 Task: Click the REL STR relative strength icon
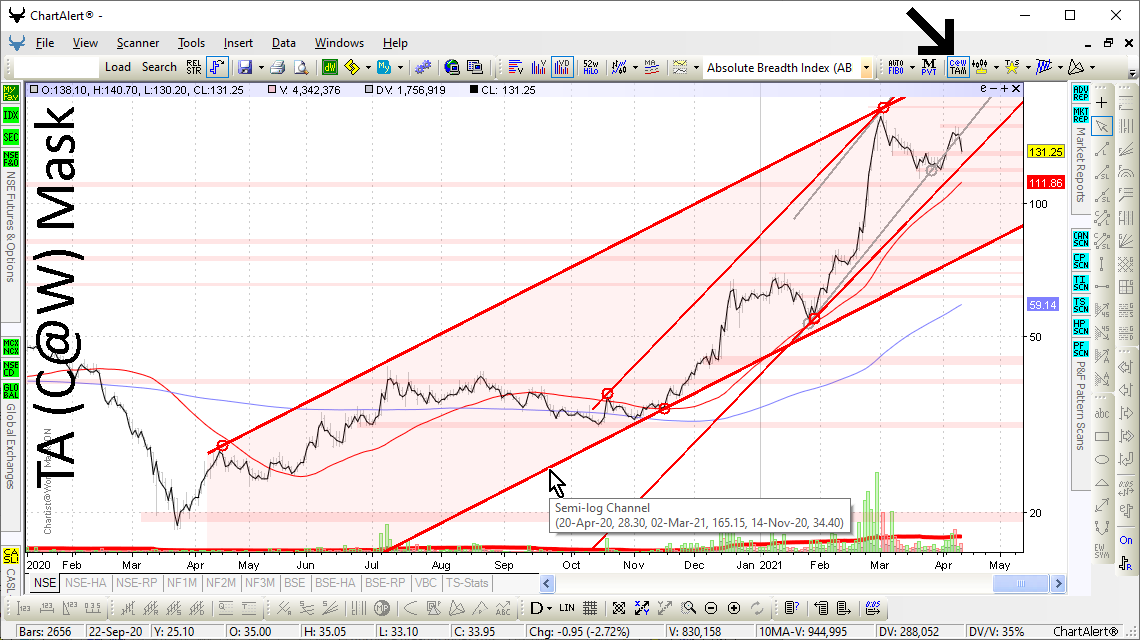coord(193,68)
